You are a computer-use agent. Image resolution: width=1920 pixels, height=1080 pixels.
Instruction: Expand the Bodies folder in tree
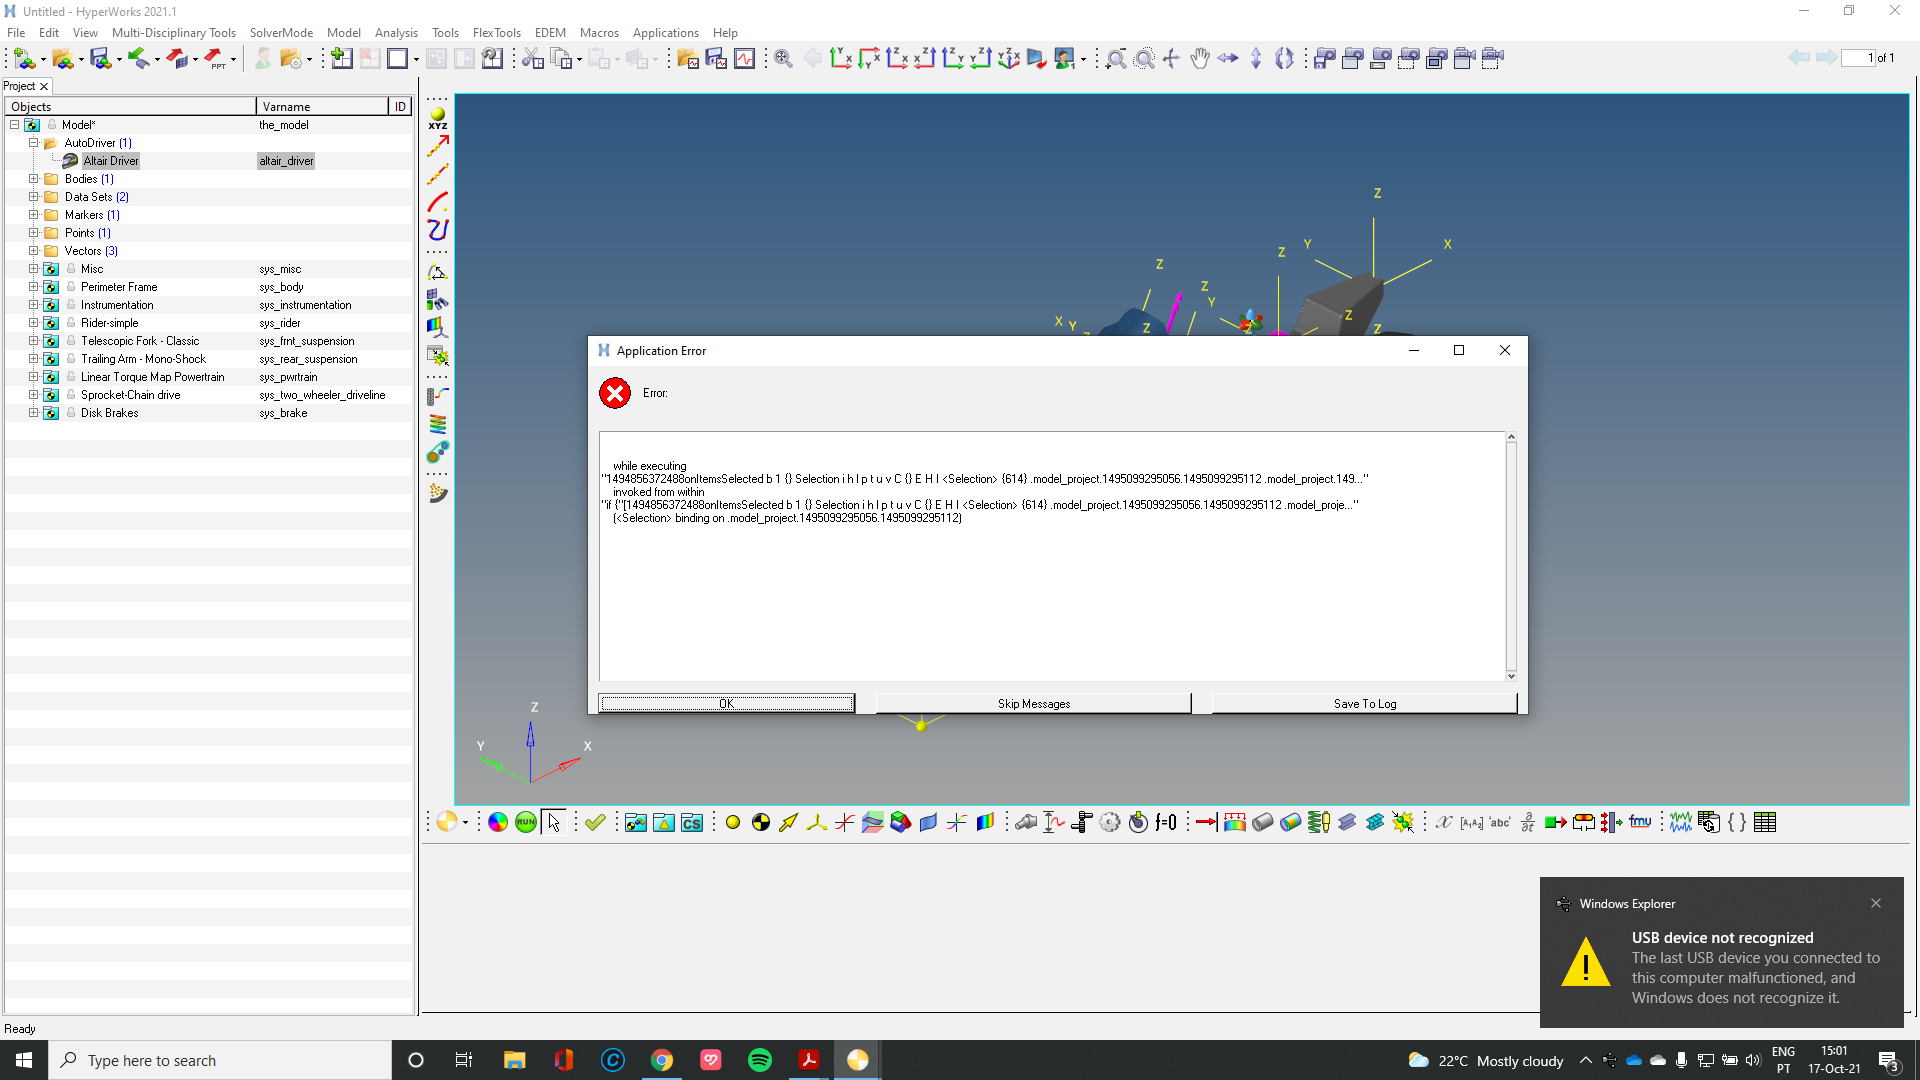coord(33,179)
